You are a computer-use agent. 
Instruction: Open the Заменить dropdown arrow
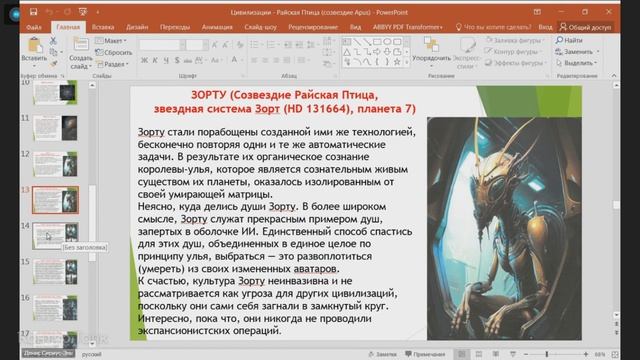pos(598,52)
